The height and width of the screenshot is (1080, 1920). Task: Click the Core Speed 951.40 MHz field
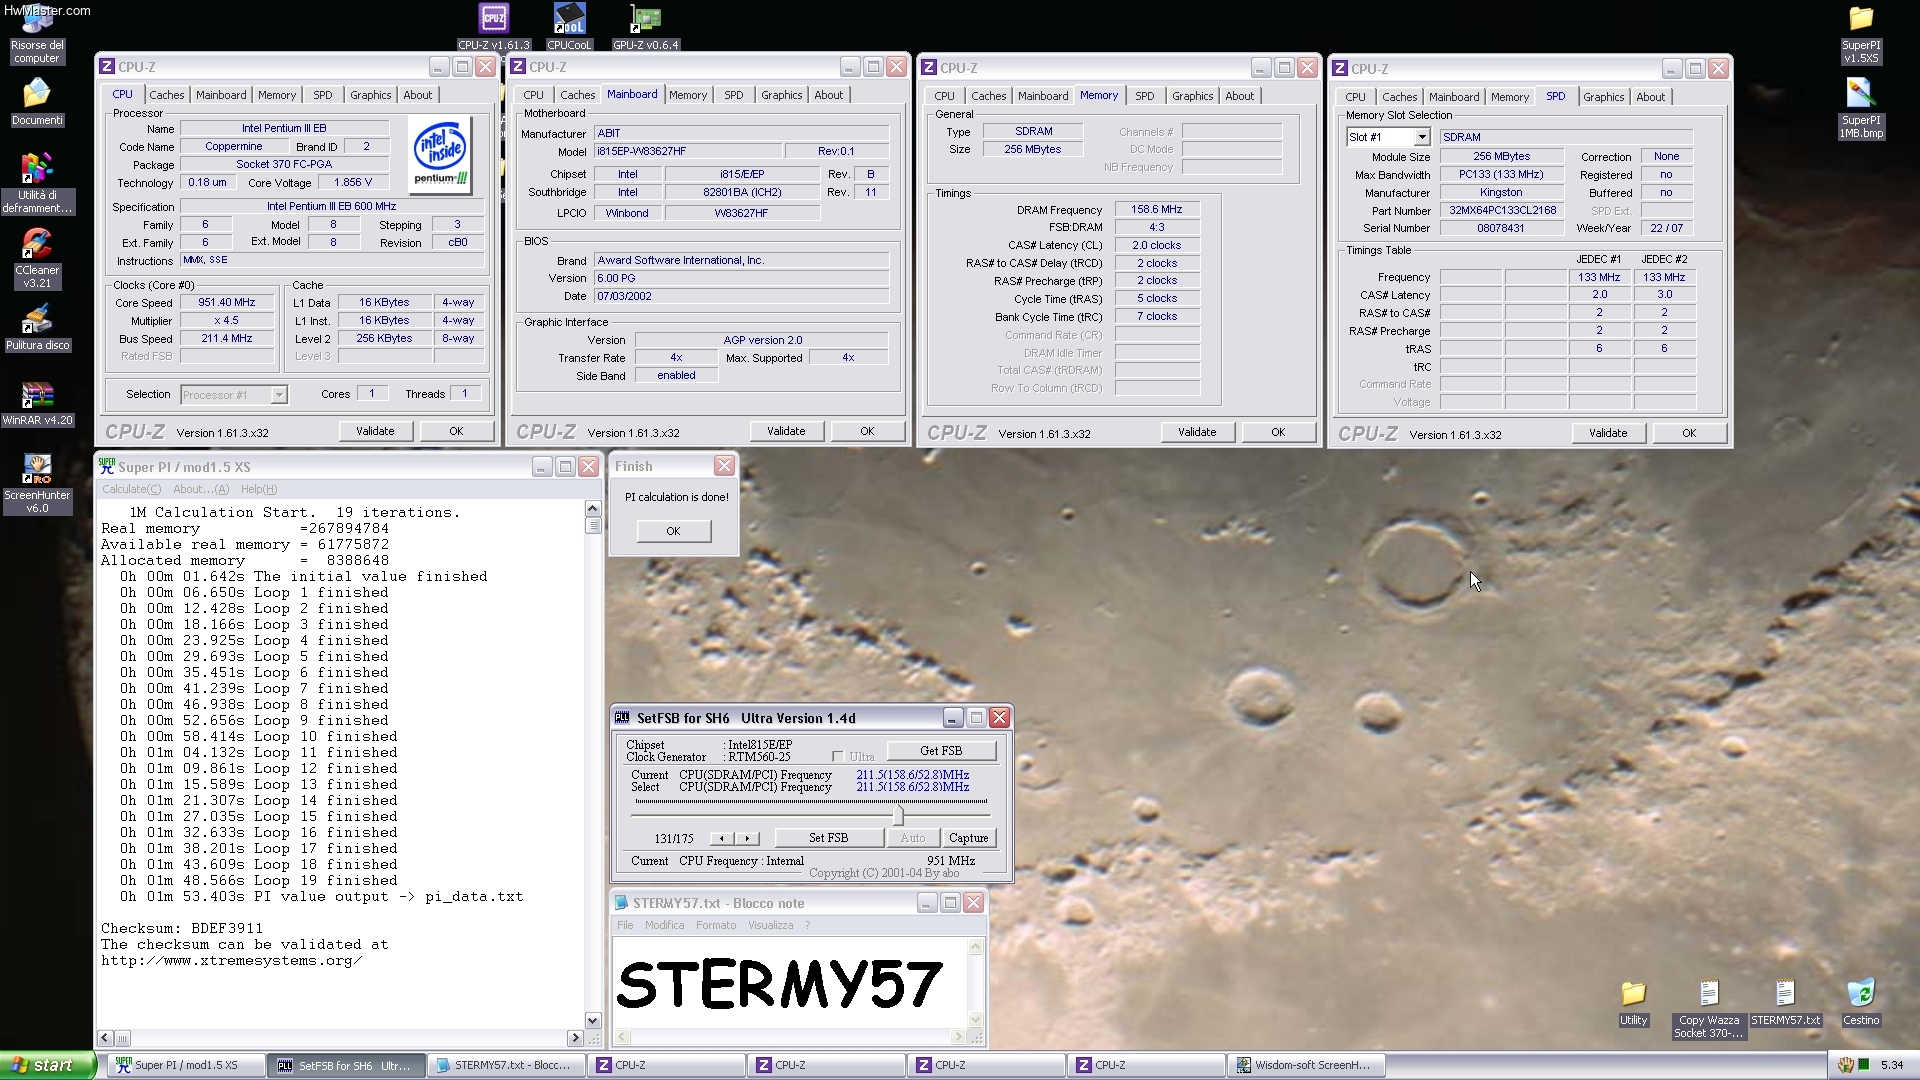226,303
